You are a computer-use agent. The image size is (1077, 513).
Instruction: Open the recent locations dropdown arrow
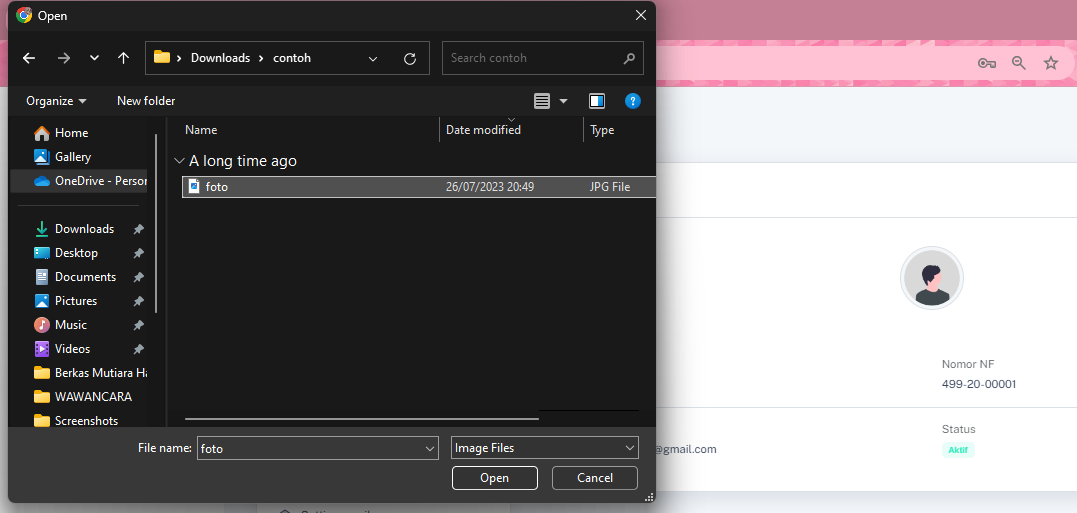[x=94, y=58]
